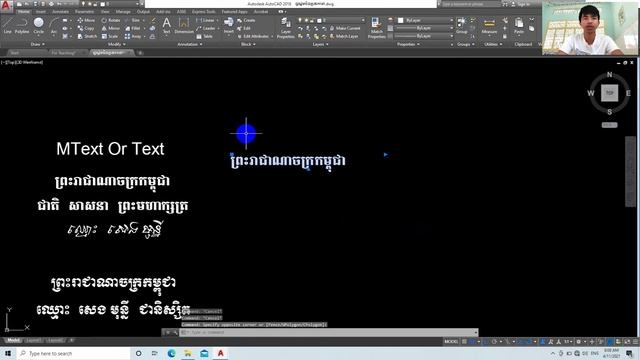Viewport: 640px width, 360px height.
Task: Switch to the Model layout tab
Action: click(x=13, y=340)
